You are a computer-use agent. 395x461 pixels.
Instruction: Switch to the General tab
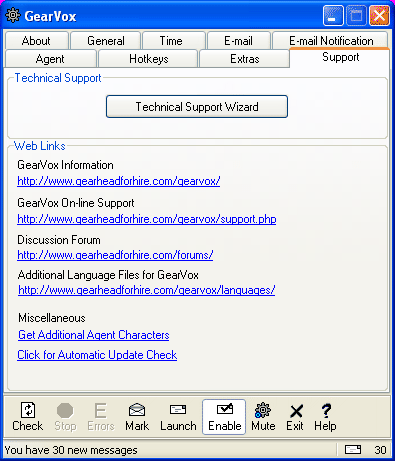click(x=106, y=41)
